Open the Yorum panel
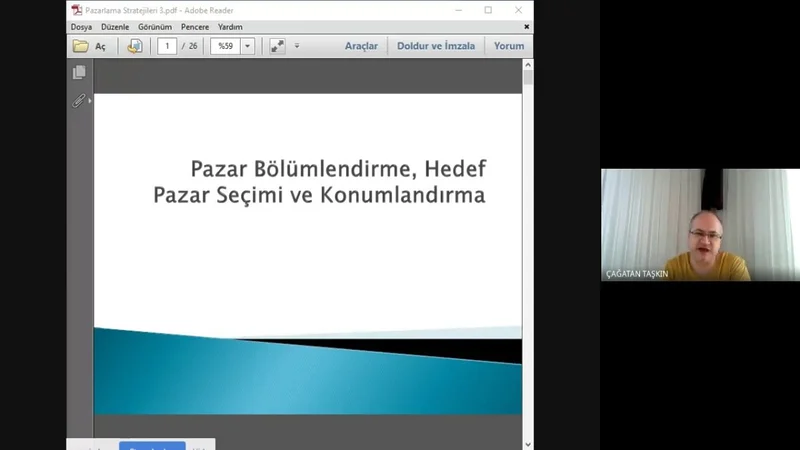800x450 pixels. [x=509, y=46]
